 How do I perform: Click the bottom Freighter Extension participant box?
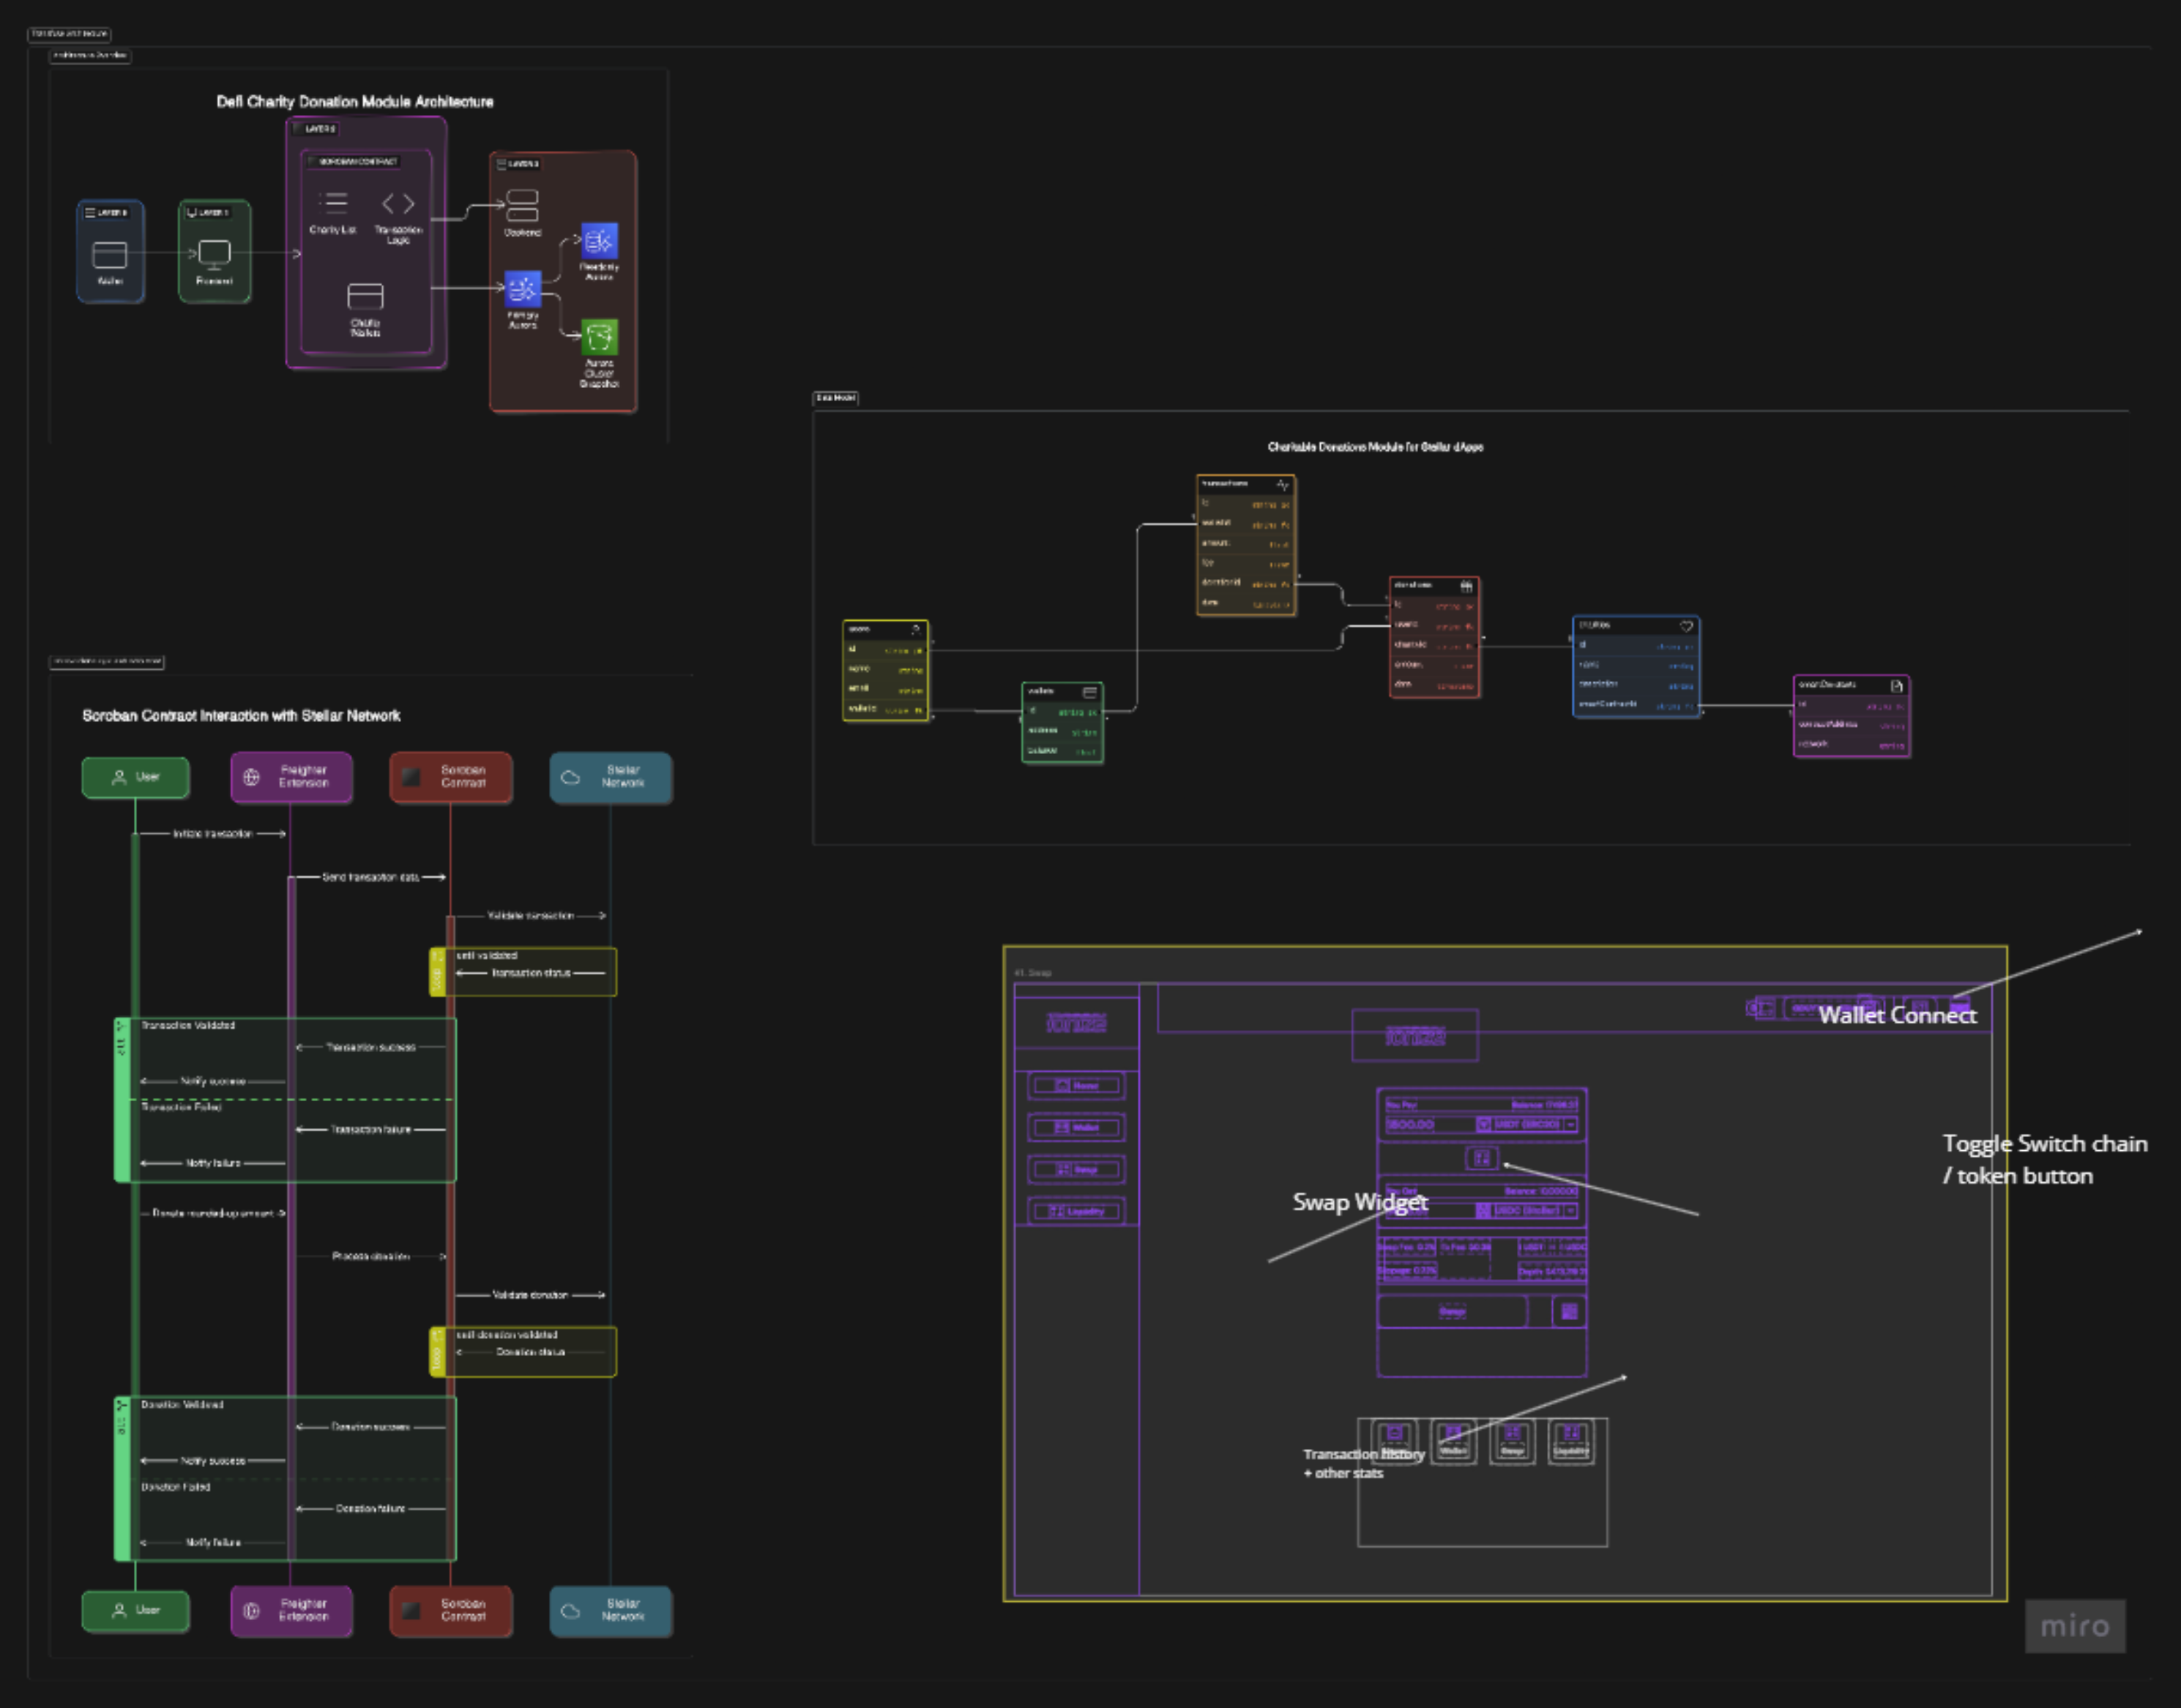coord(291,1611)
